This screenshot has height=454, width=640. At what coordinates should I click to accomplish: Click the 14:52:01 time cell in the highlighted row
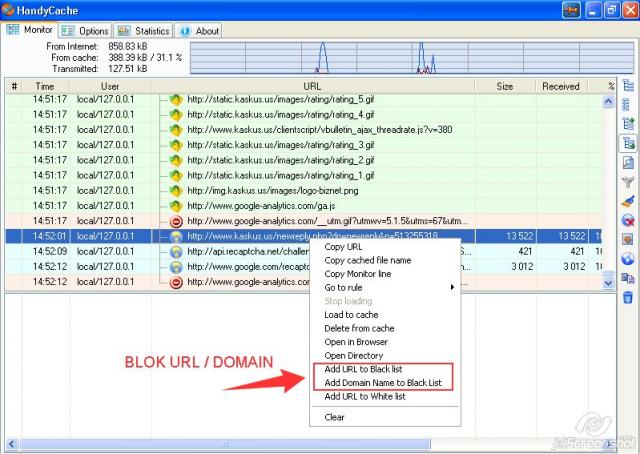(49, 236)
